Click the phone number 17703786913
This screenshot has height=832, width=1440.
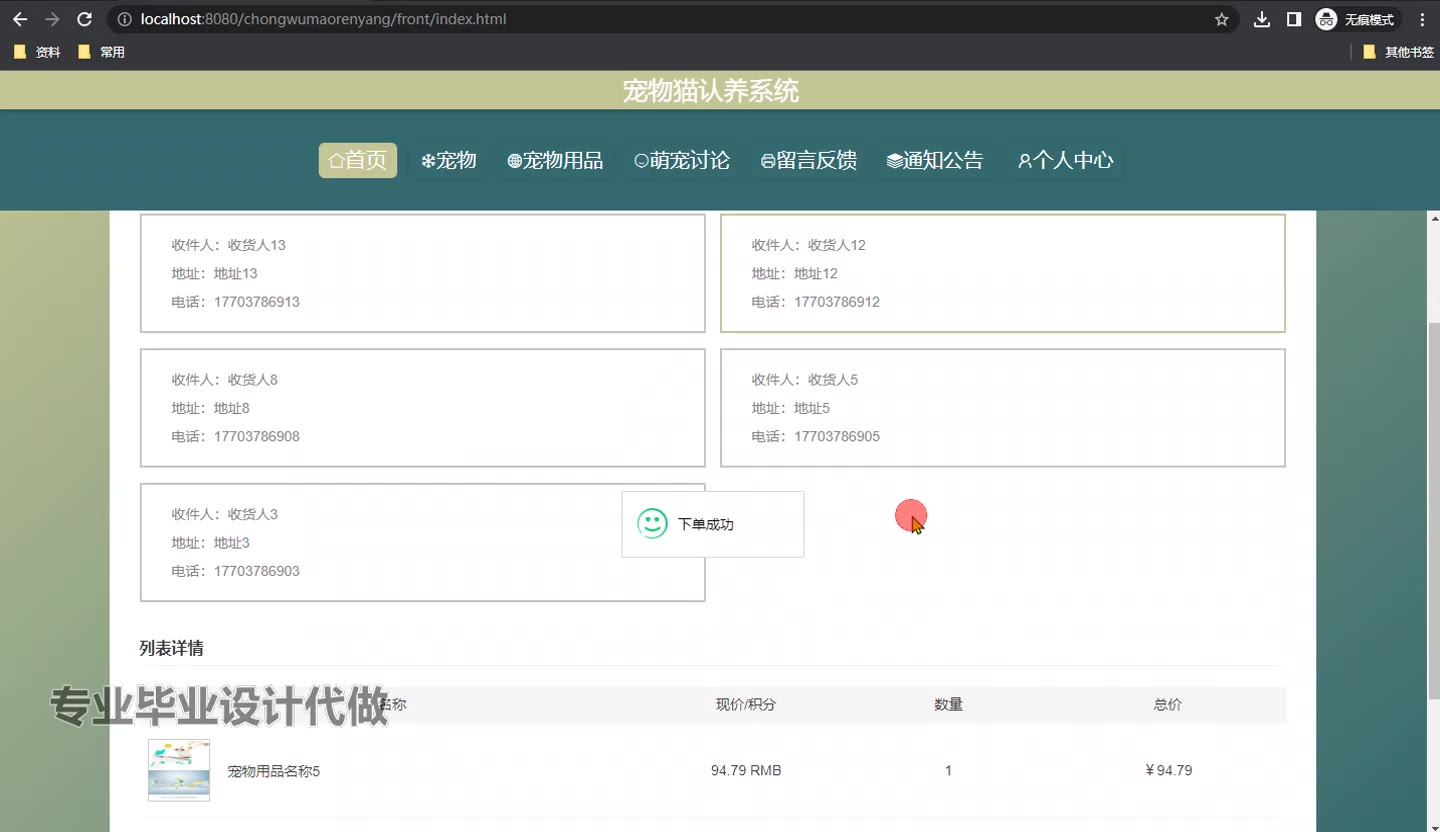tap(257, 302)
